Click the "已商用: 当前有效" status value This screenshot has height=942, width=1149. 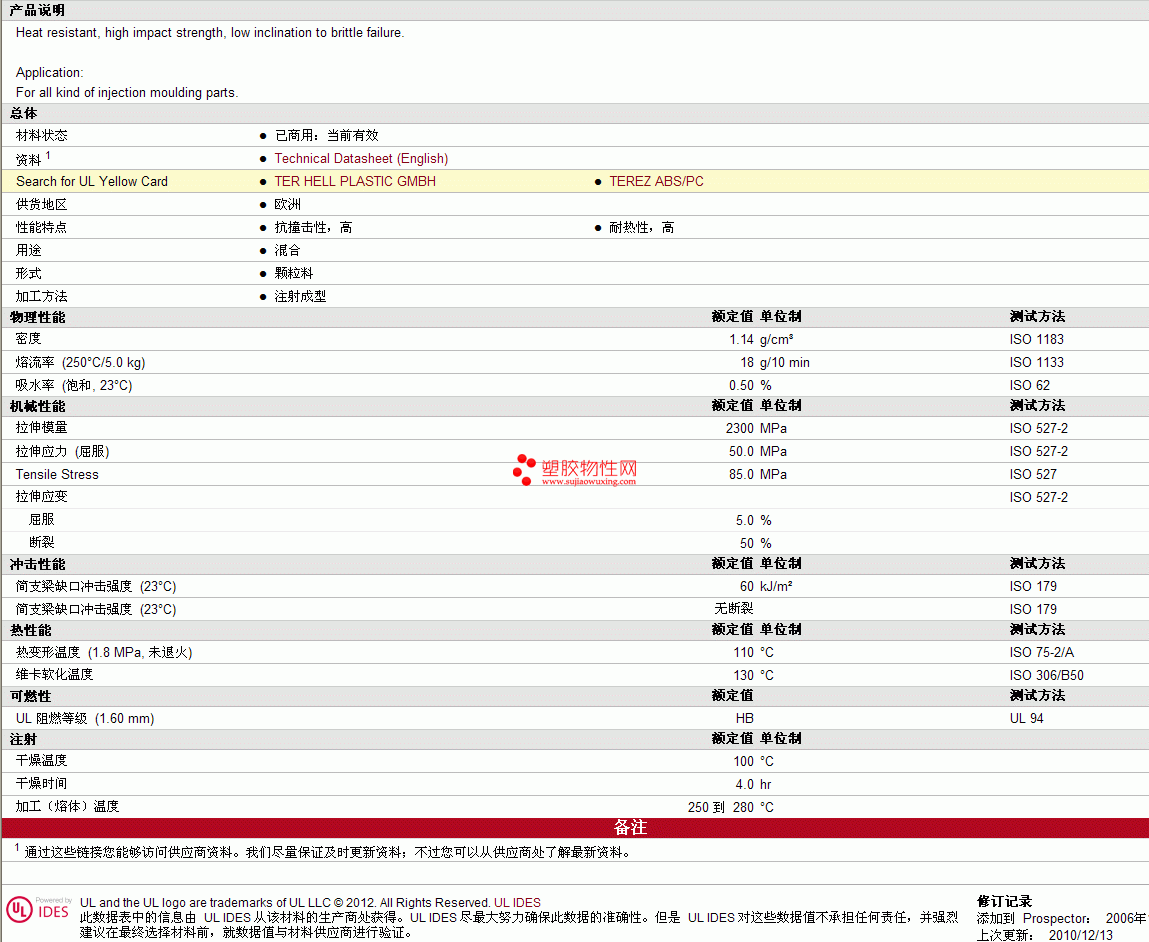tap(327, 136)
